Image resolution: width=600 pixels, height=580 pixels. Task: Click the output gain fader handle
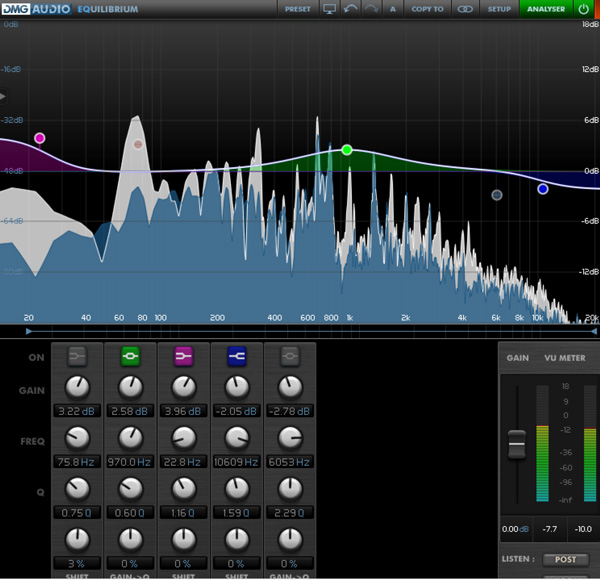pos(517,444)
